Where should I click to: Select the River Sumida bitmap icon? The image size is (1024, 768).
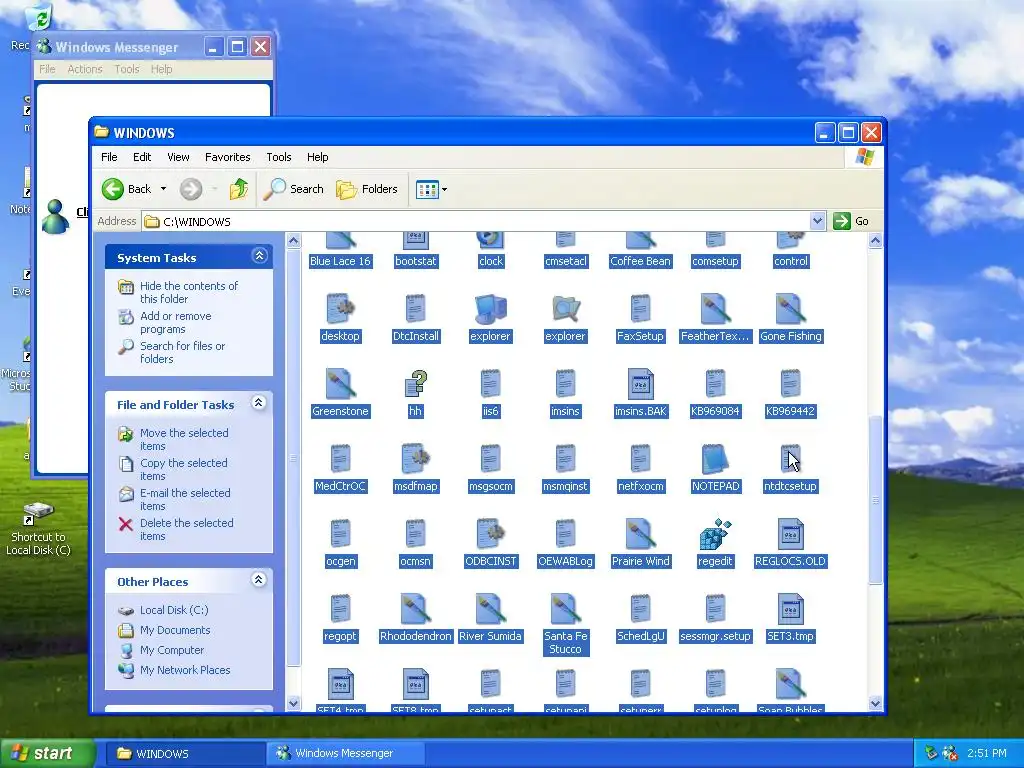490,609
